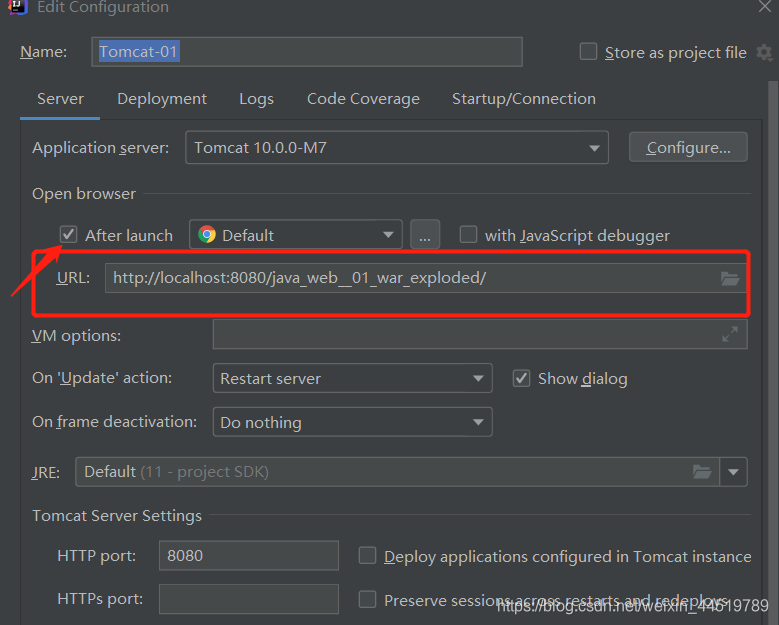Click the Chrome icon in browser dropdown
Viewport: 779px width, 625px height.
(207, 234)
